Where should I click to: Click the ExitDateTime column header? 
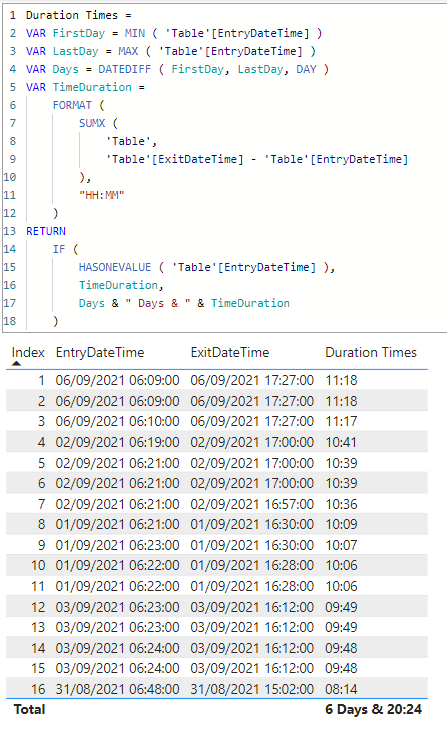pyautogui.click(x=229, y=353)
